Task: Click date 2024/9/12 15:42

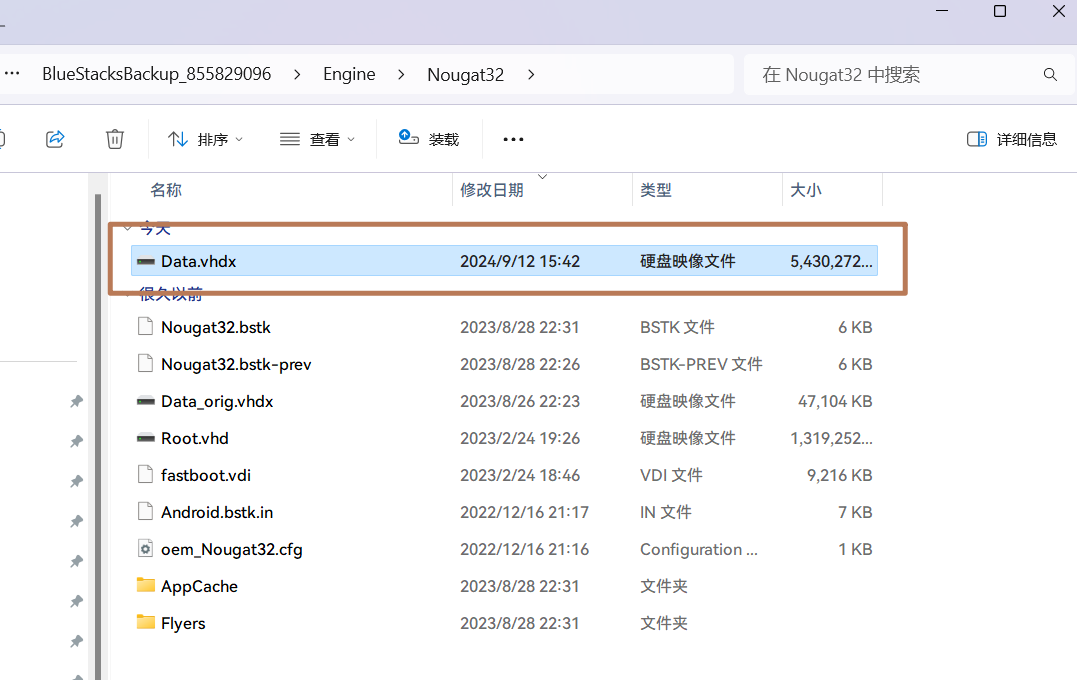Action: (x=520, y=261)
